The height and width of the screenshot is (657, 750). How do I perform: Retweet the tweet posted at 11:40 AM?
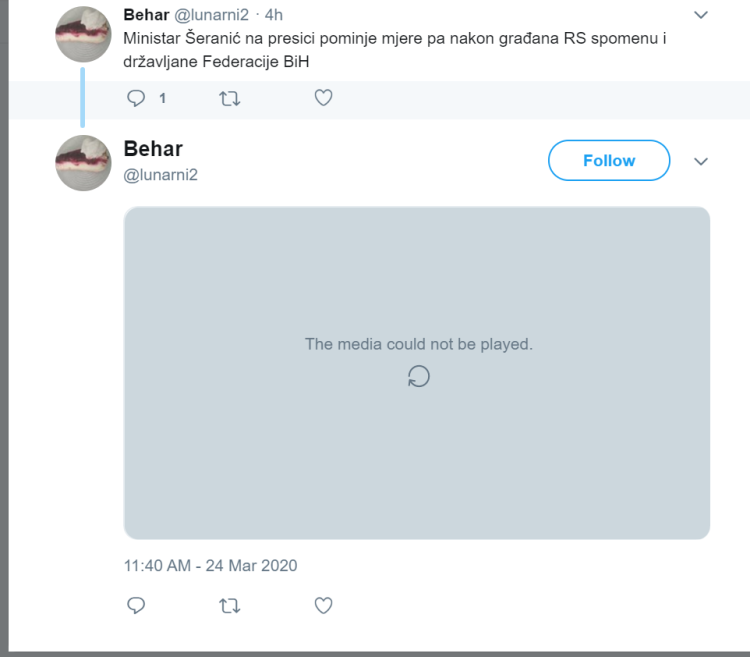[229, 605]
